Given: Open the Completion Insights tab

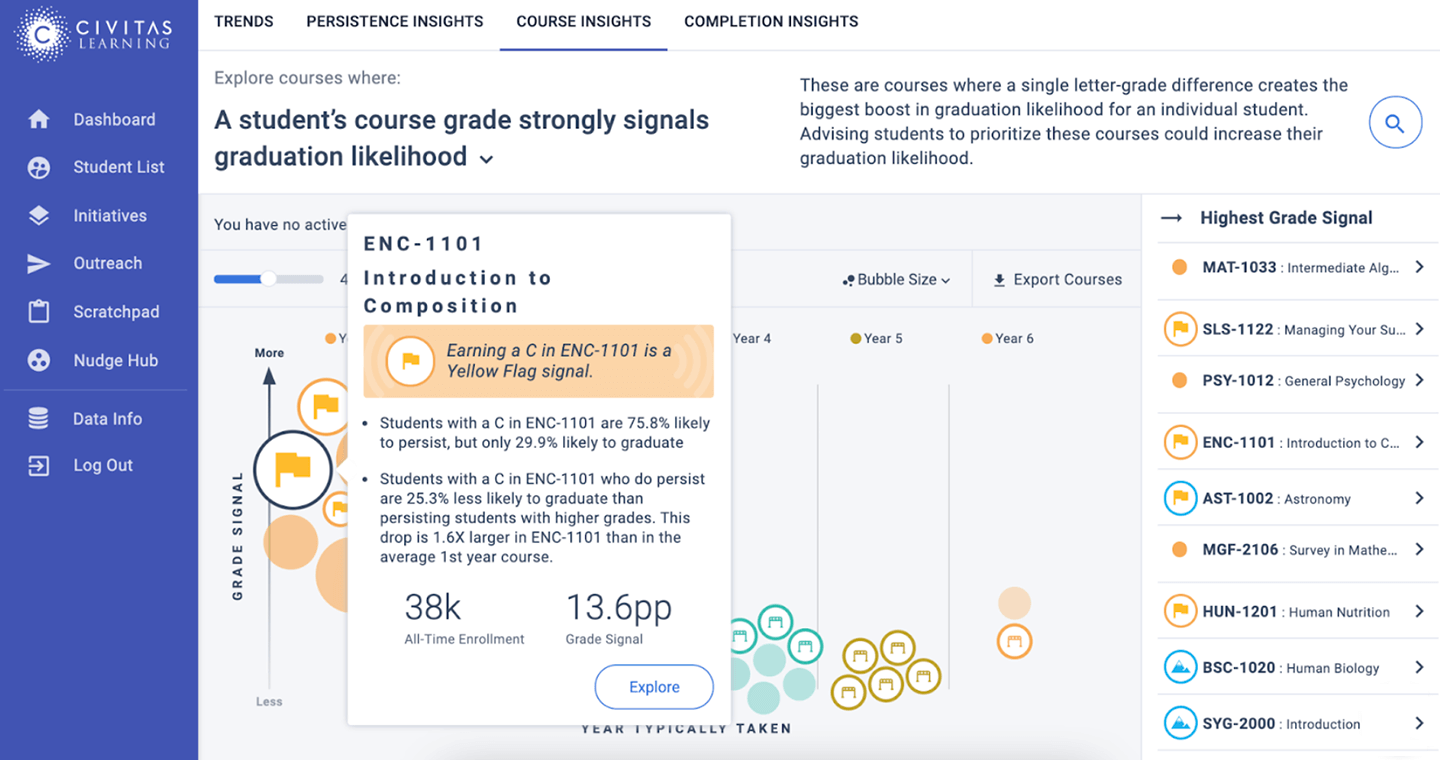Looking at the screenshot, I should (x=771, y=21).
